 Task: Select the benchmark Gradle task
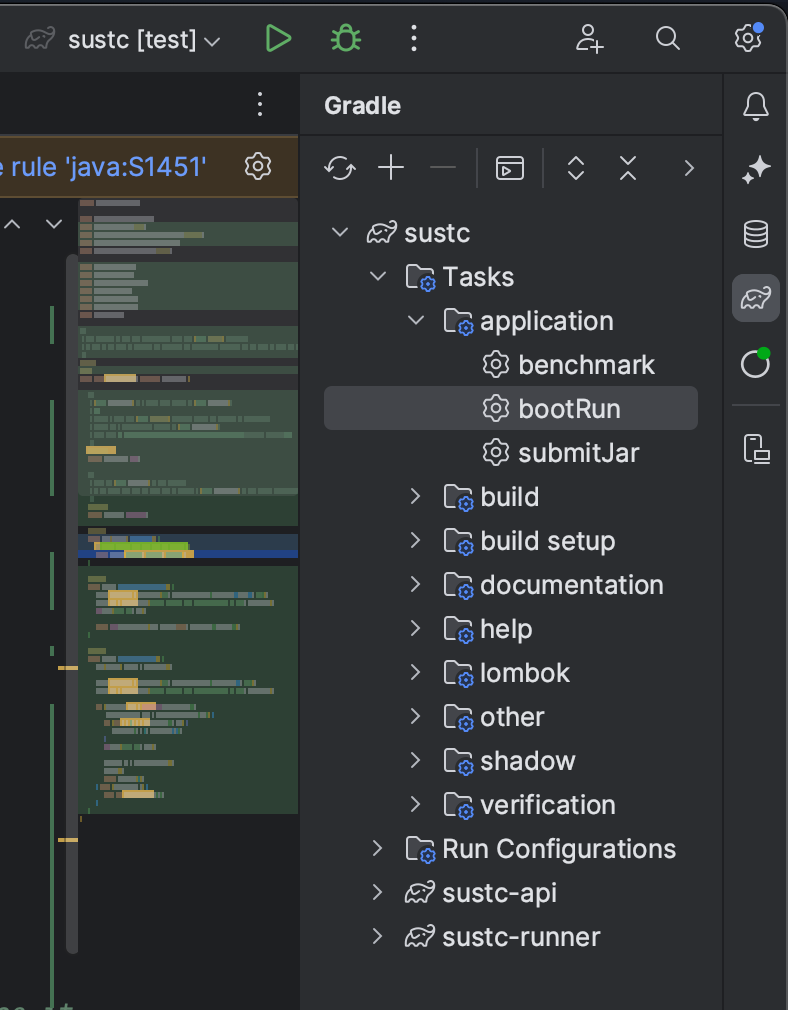click(x=510, y=365)
